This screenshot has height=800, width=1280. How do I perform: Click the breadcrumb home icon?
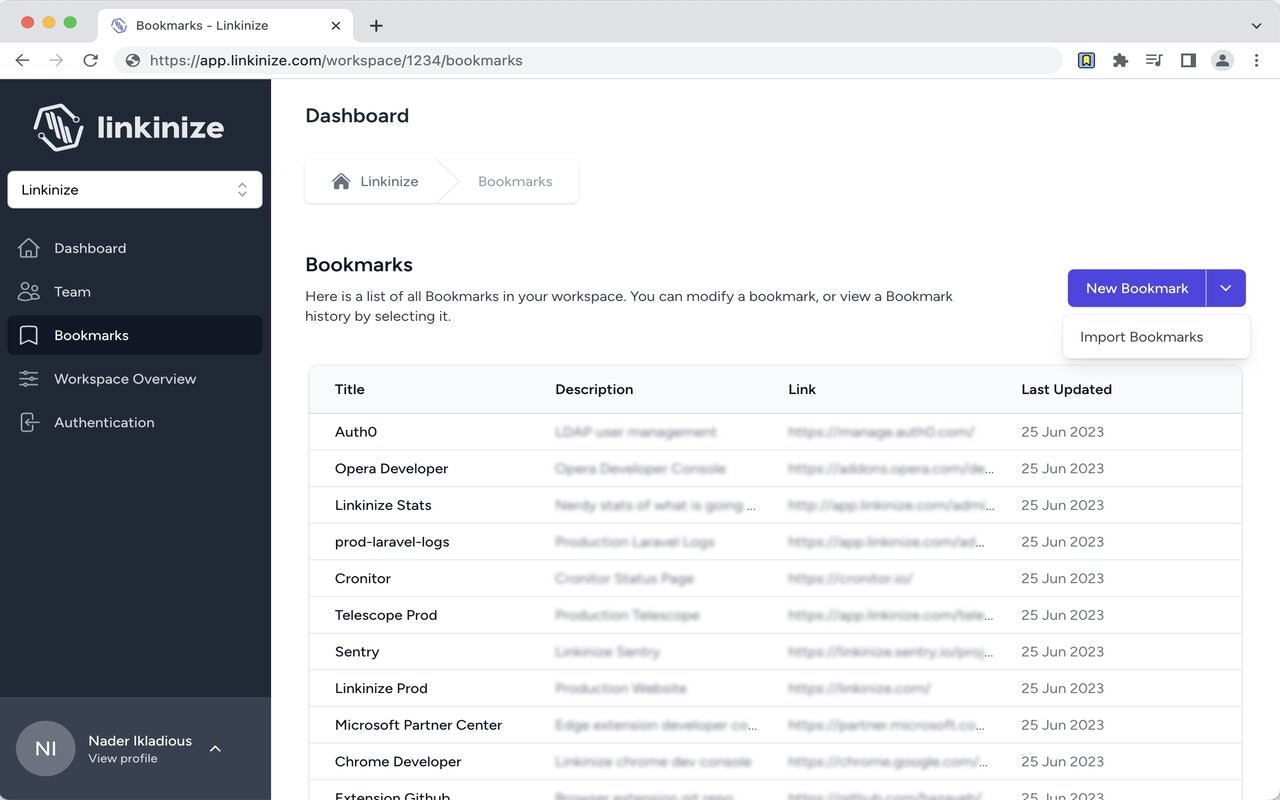coord(341,181)
